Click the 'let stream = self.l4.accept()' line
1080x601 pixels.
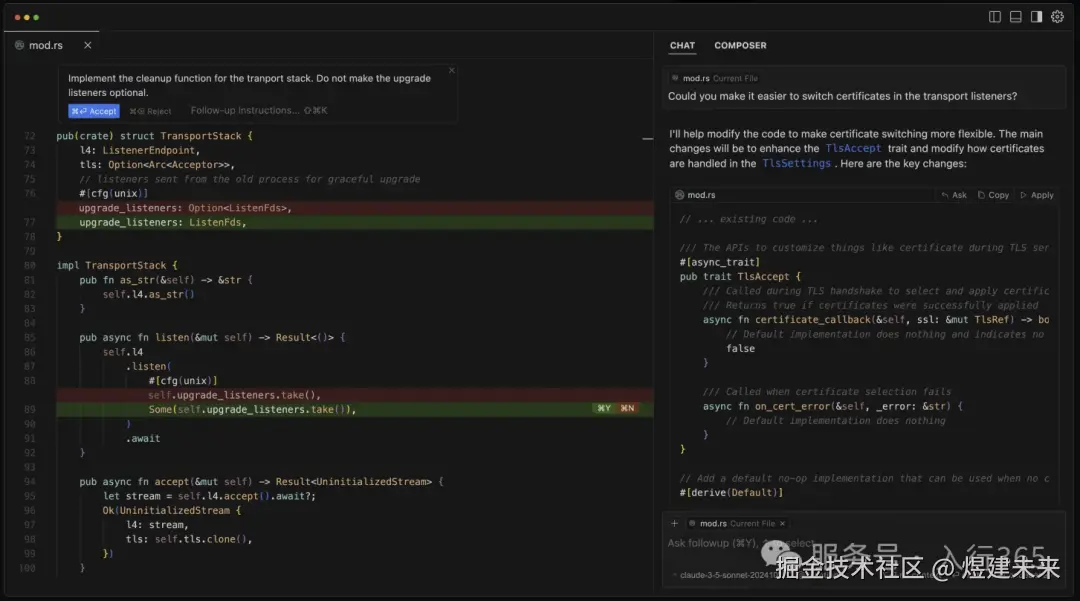pyautogui.click(x=209, y=496)
